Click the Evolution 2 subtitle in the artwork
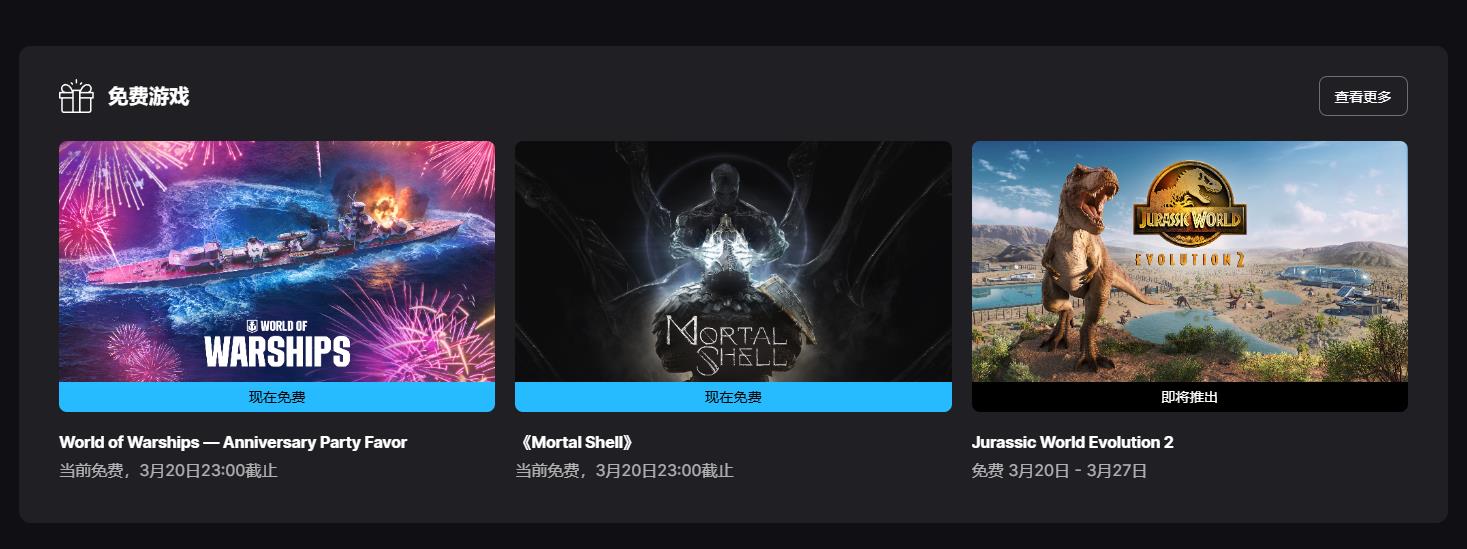The height and width of the screenshot is (549, 1467). click(x=1188, y=259)
